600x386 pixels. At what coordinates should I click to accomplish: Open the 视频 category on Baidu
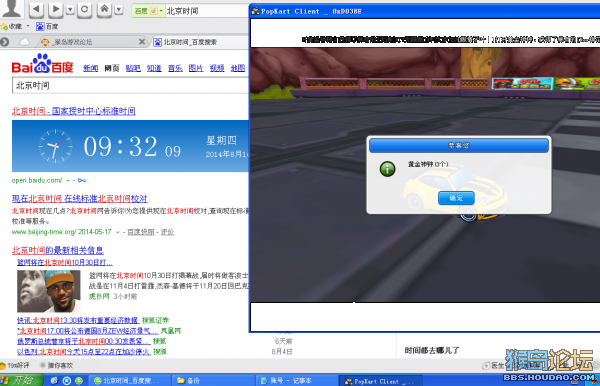pos(217,68)
